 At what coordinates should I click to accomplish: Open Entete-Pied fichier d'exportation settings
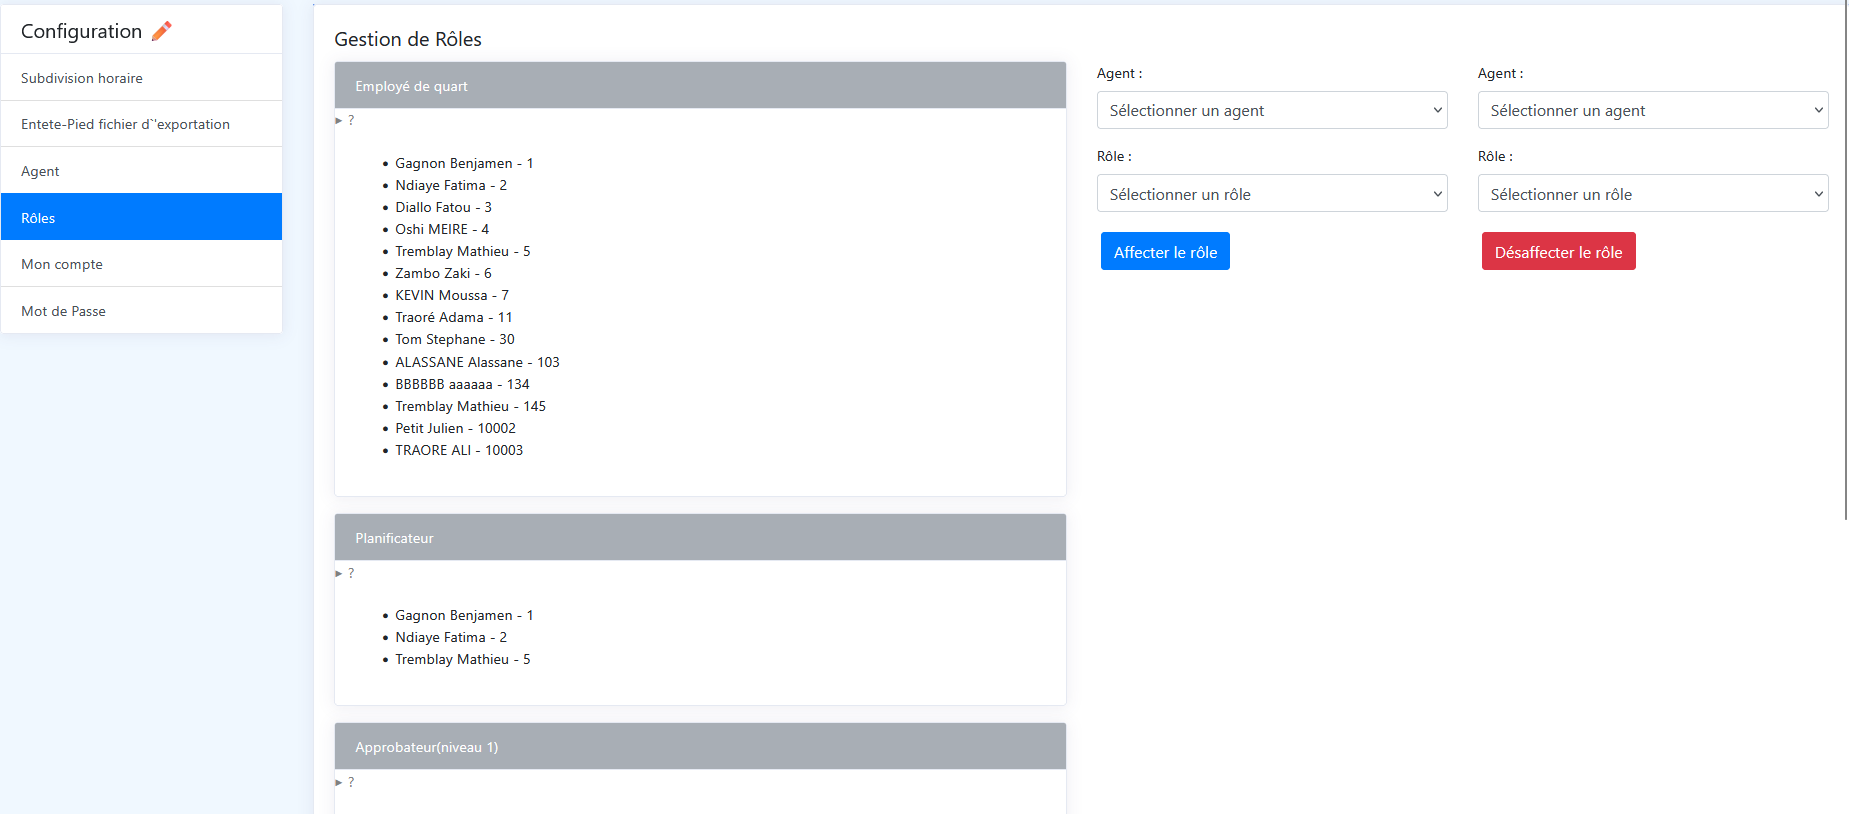[x=141, y=124]
